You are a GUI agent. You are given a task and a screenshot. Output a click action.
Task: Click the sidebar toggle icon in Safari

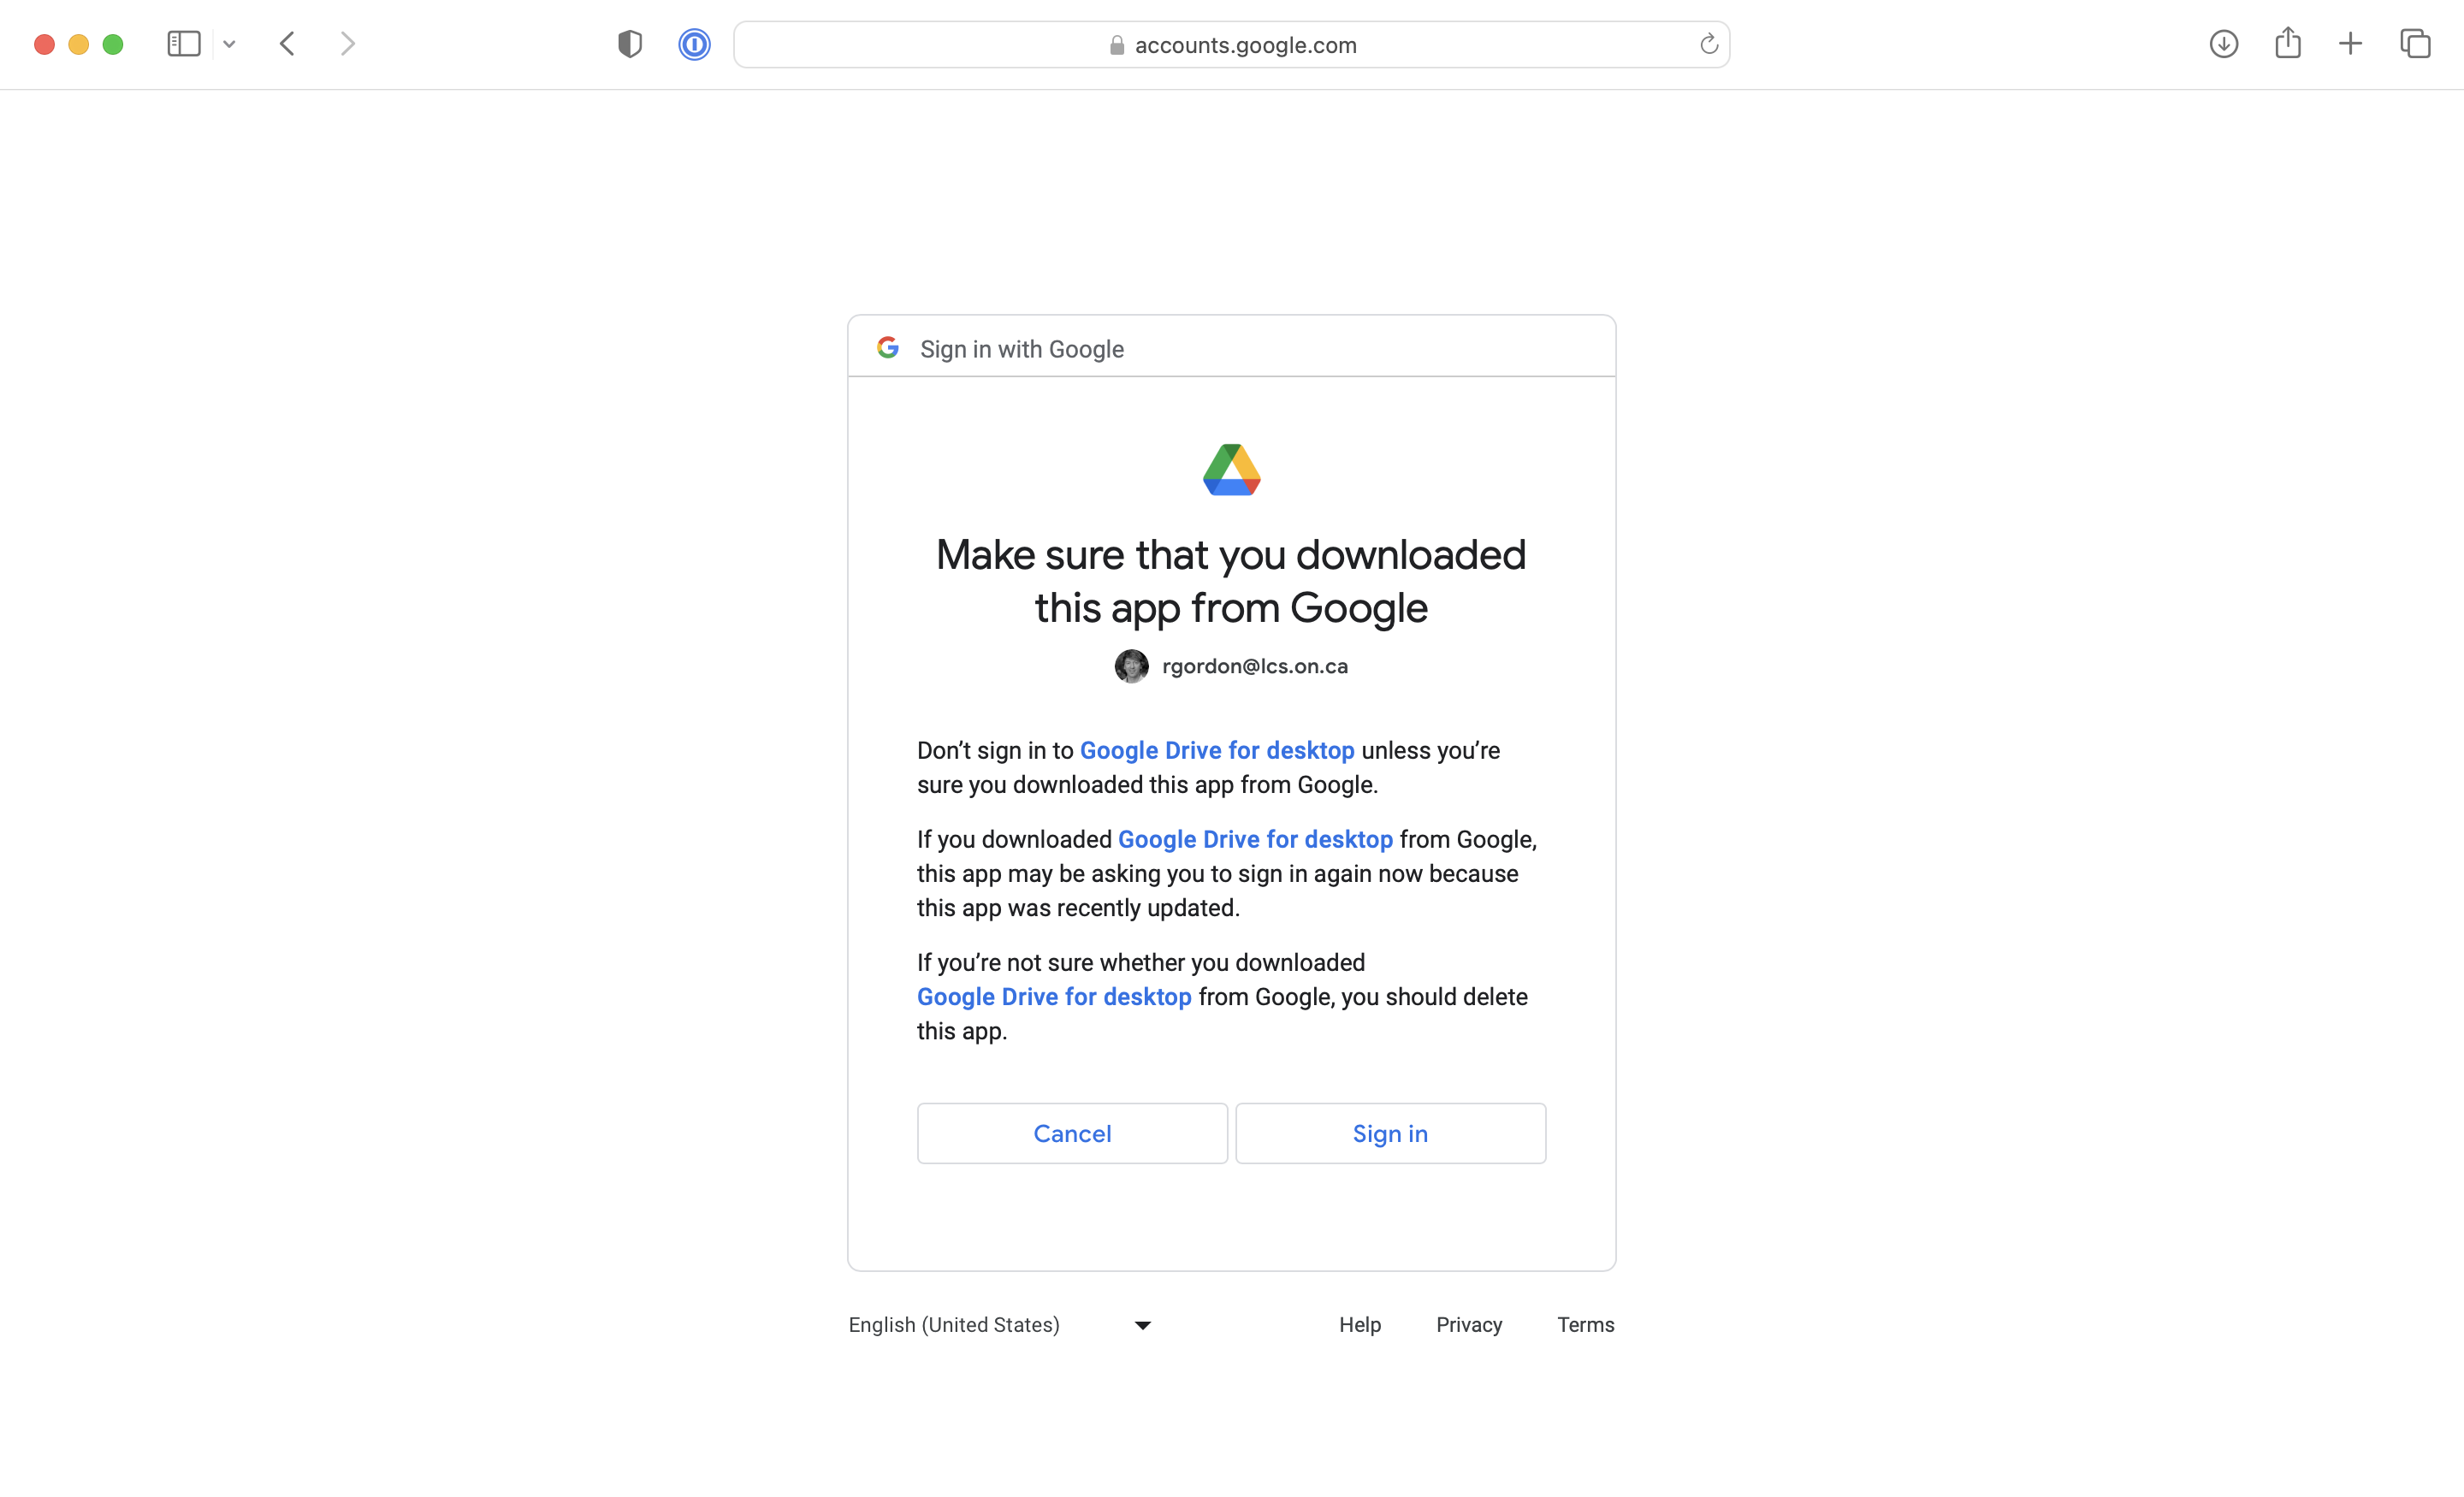click(x=183, y=44)
